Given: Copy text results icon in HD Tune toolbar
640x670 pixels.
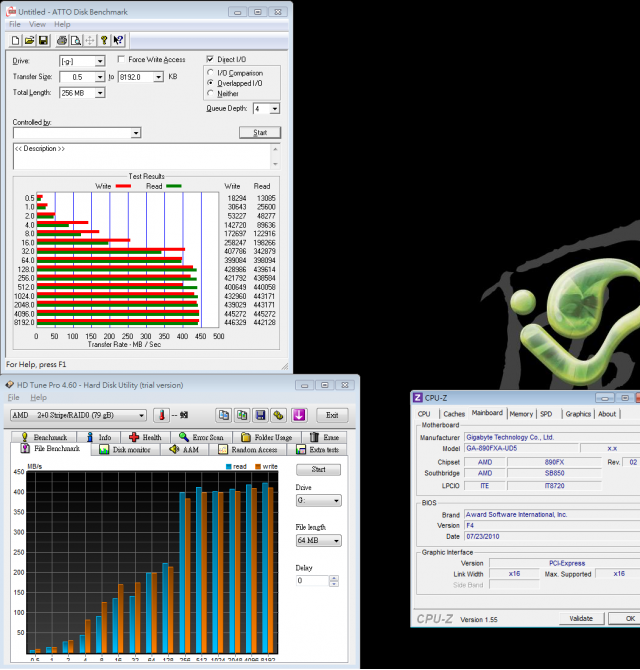Looking at the screenshot, I should click(x=224, y=415).
